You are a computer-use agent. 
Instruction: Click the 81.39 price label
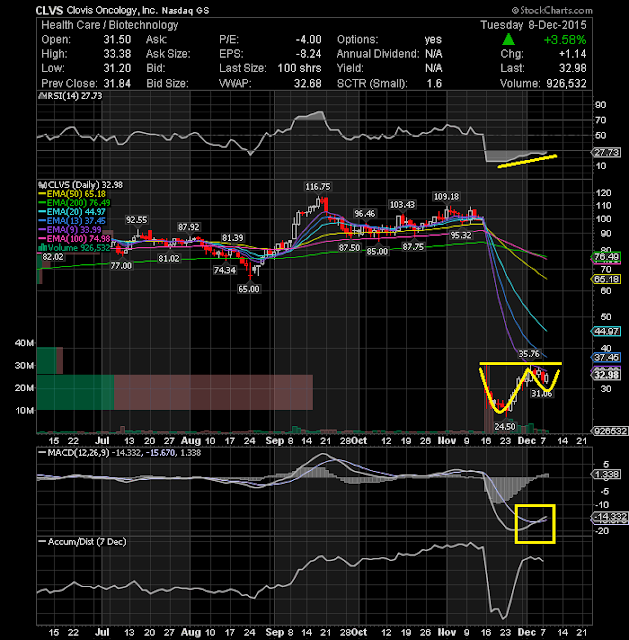(x=232, y=238)
